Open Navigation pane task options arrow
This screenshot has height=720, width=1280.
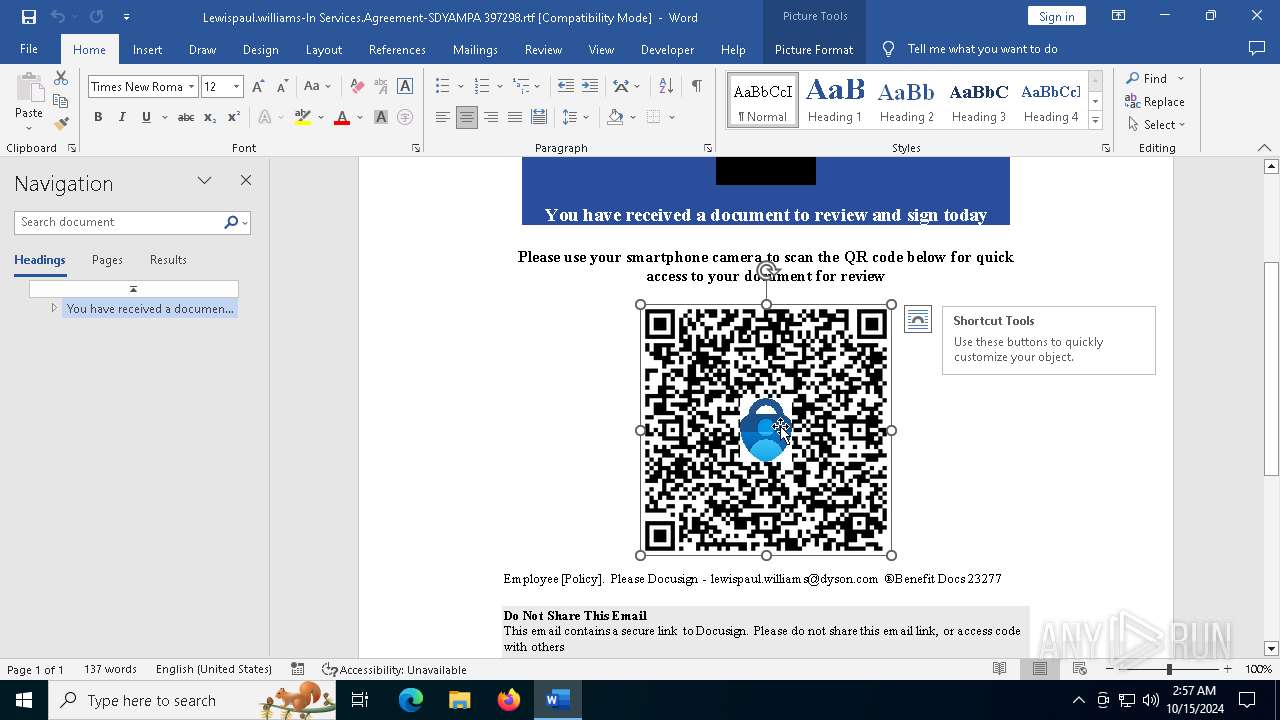click(x=204, y=181)
